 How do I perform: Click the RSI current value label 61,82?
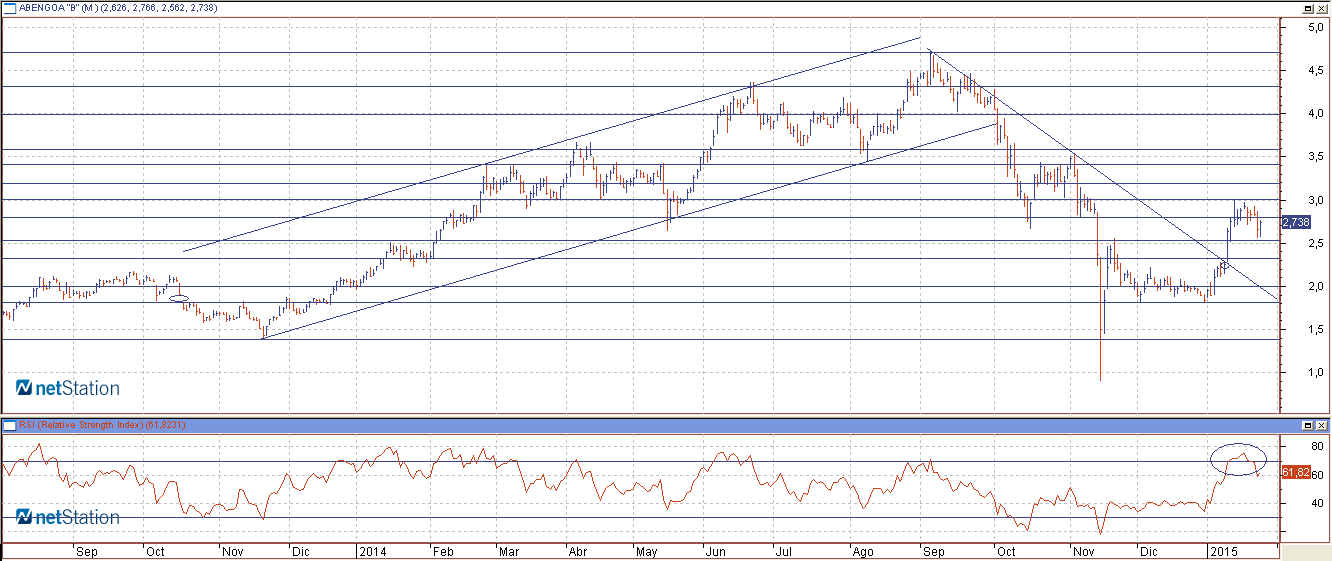click(x=1295, y=472)
